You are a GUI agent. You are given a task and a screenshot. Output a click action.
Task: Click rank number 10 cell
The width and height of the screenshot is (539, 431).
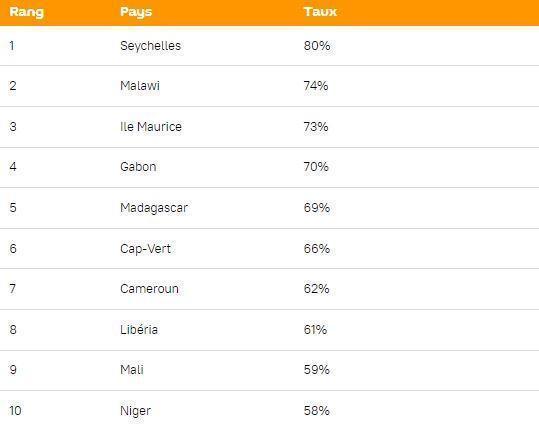click(x=15, y=410)
